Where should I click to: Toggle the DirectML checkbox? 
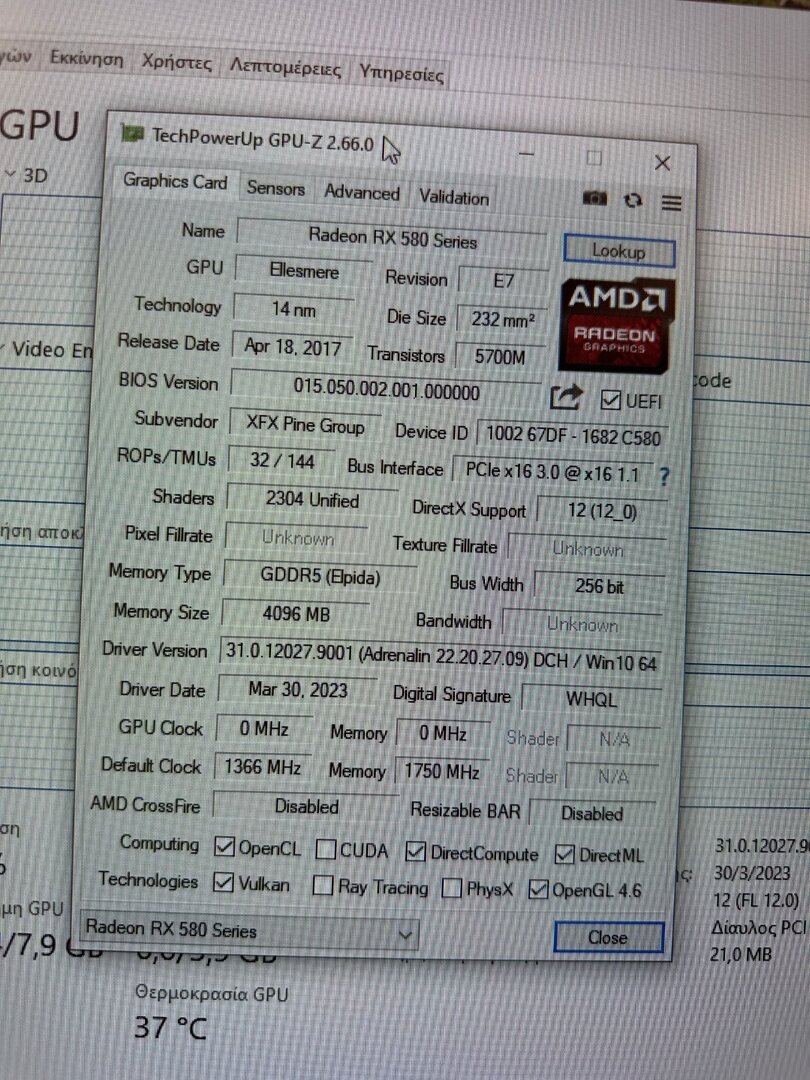[564, 854]
